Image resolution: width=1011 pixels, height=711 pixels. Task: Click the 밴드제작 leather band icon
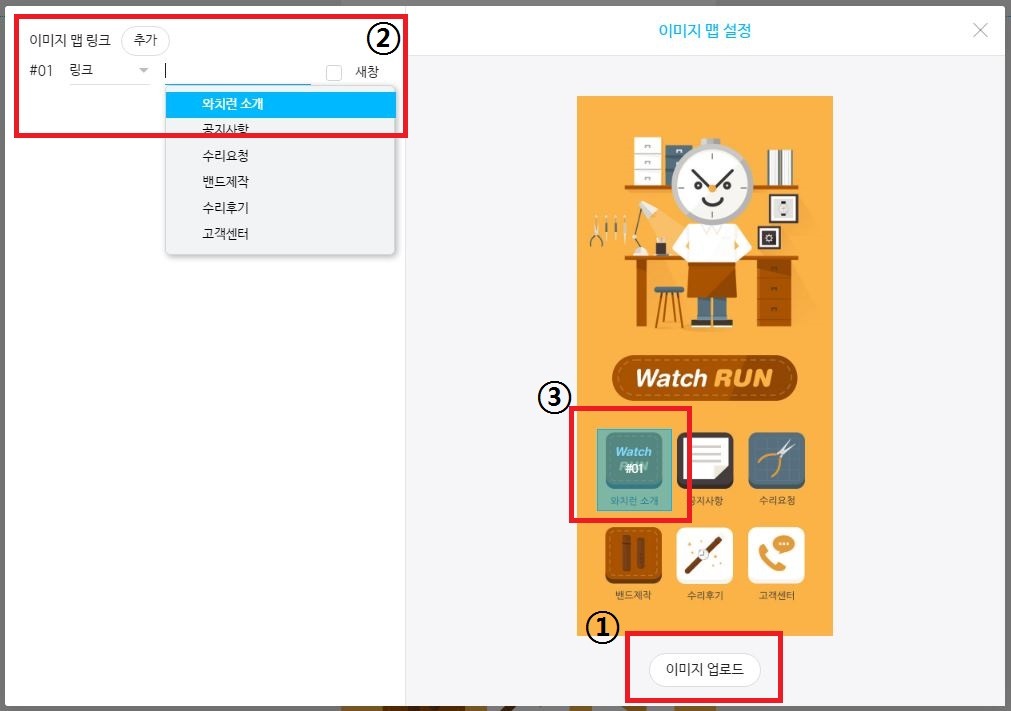(633, 555)
